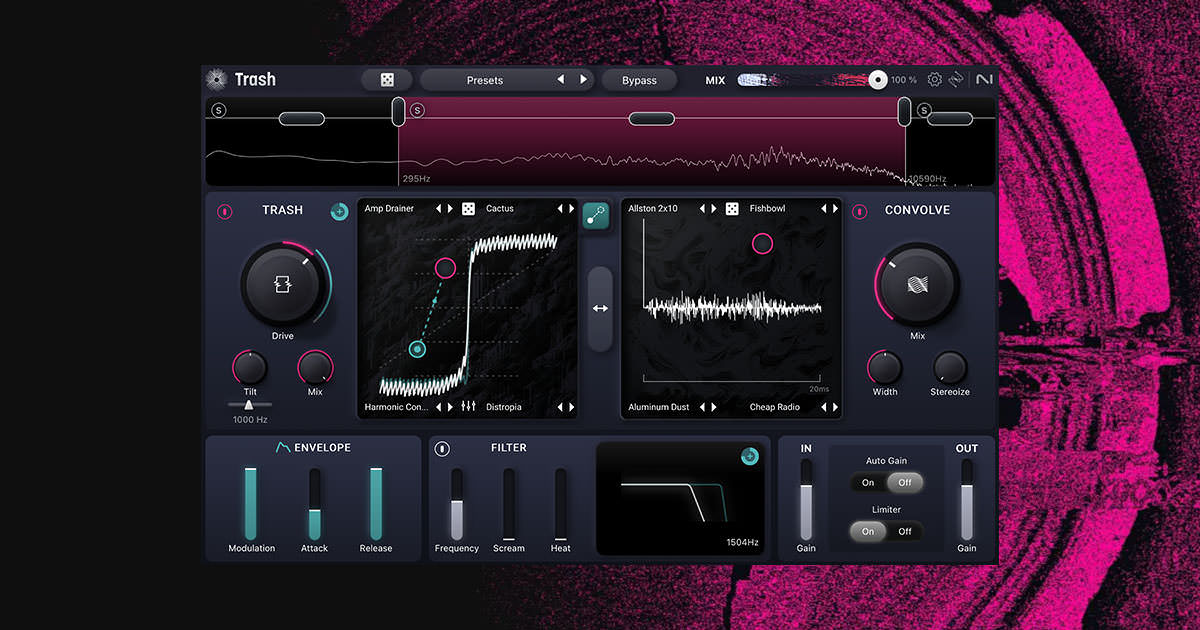1200x630 pixels.
Task: Click the Trash modulation teal circle icon
Action: (339, 211)
